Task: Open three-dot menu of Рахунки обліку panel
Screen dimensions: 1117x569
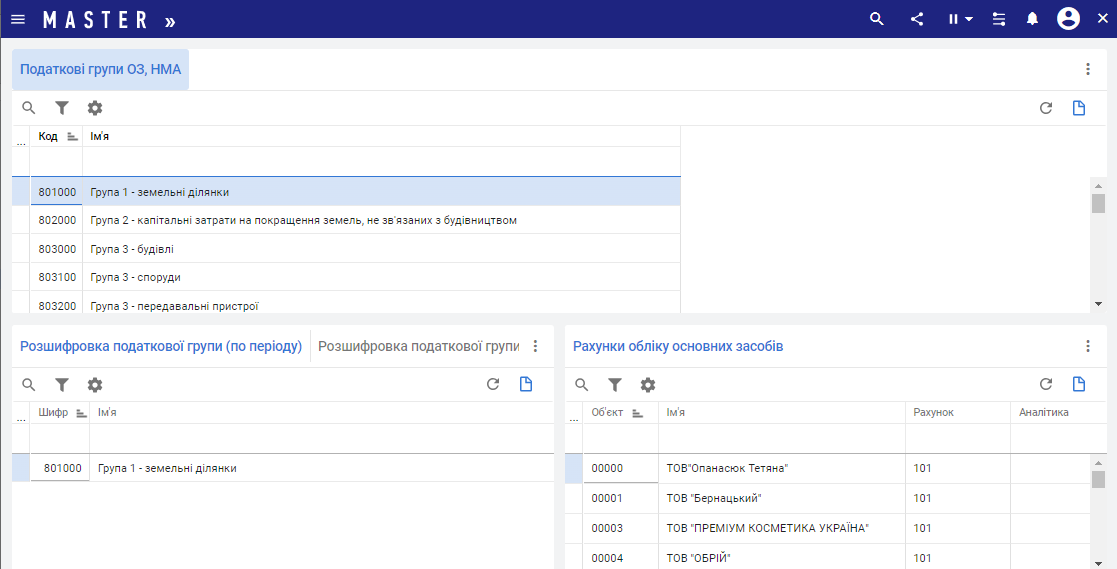Action: pos(1088,346)
